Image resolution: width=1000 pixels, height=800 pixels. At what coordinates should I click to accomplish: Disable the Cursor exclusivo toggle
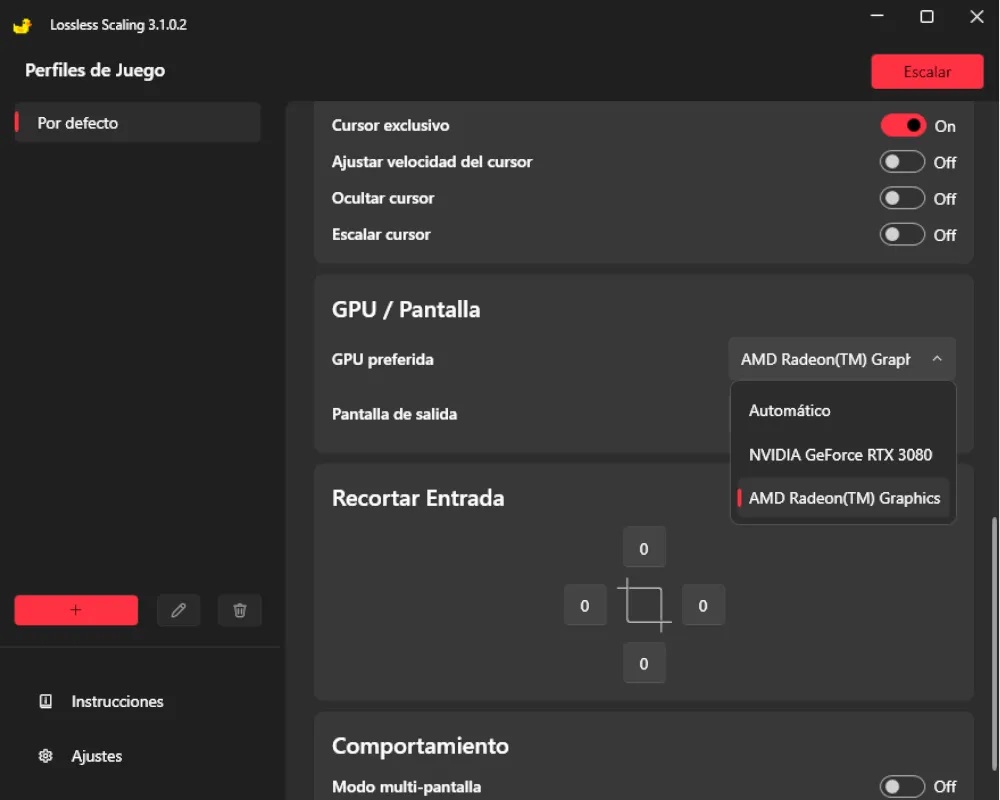tap(902, 126)
